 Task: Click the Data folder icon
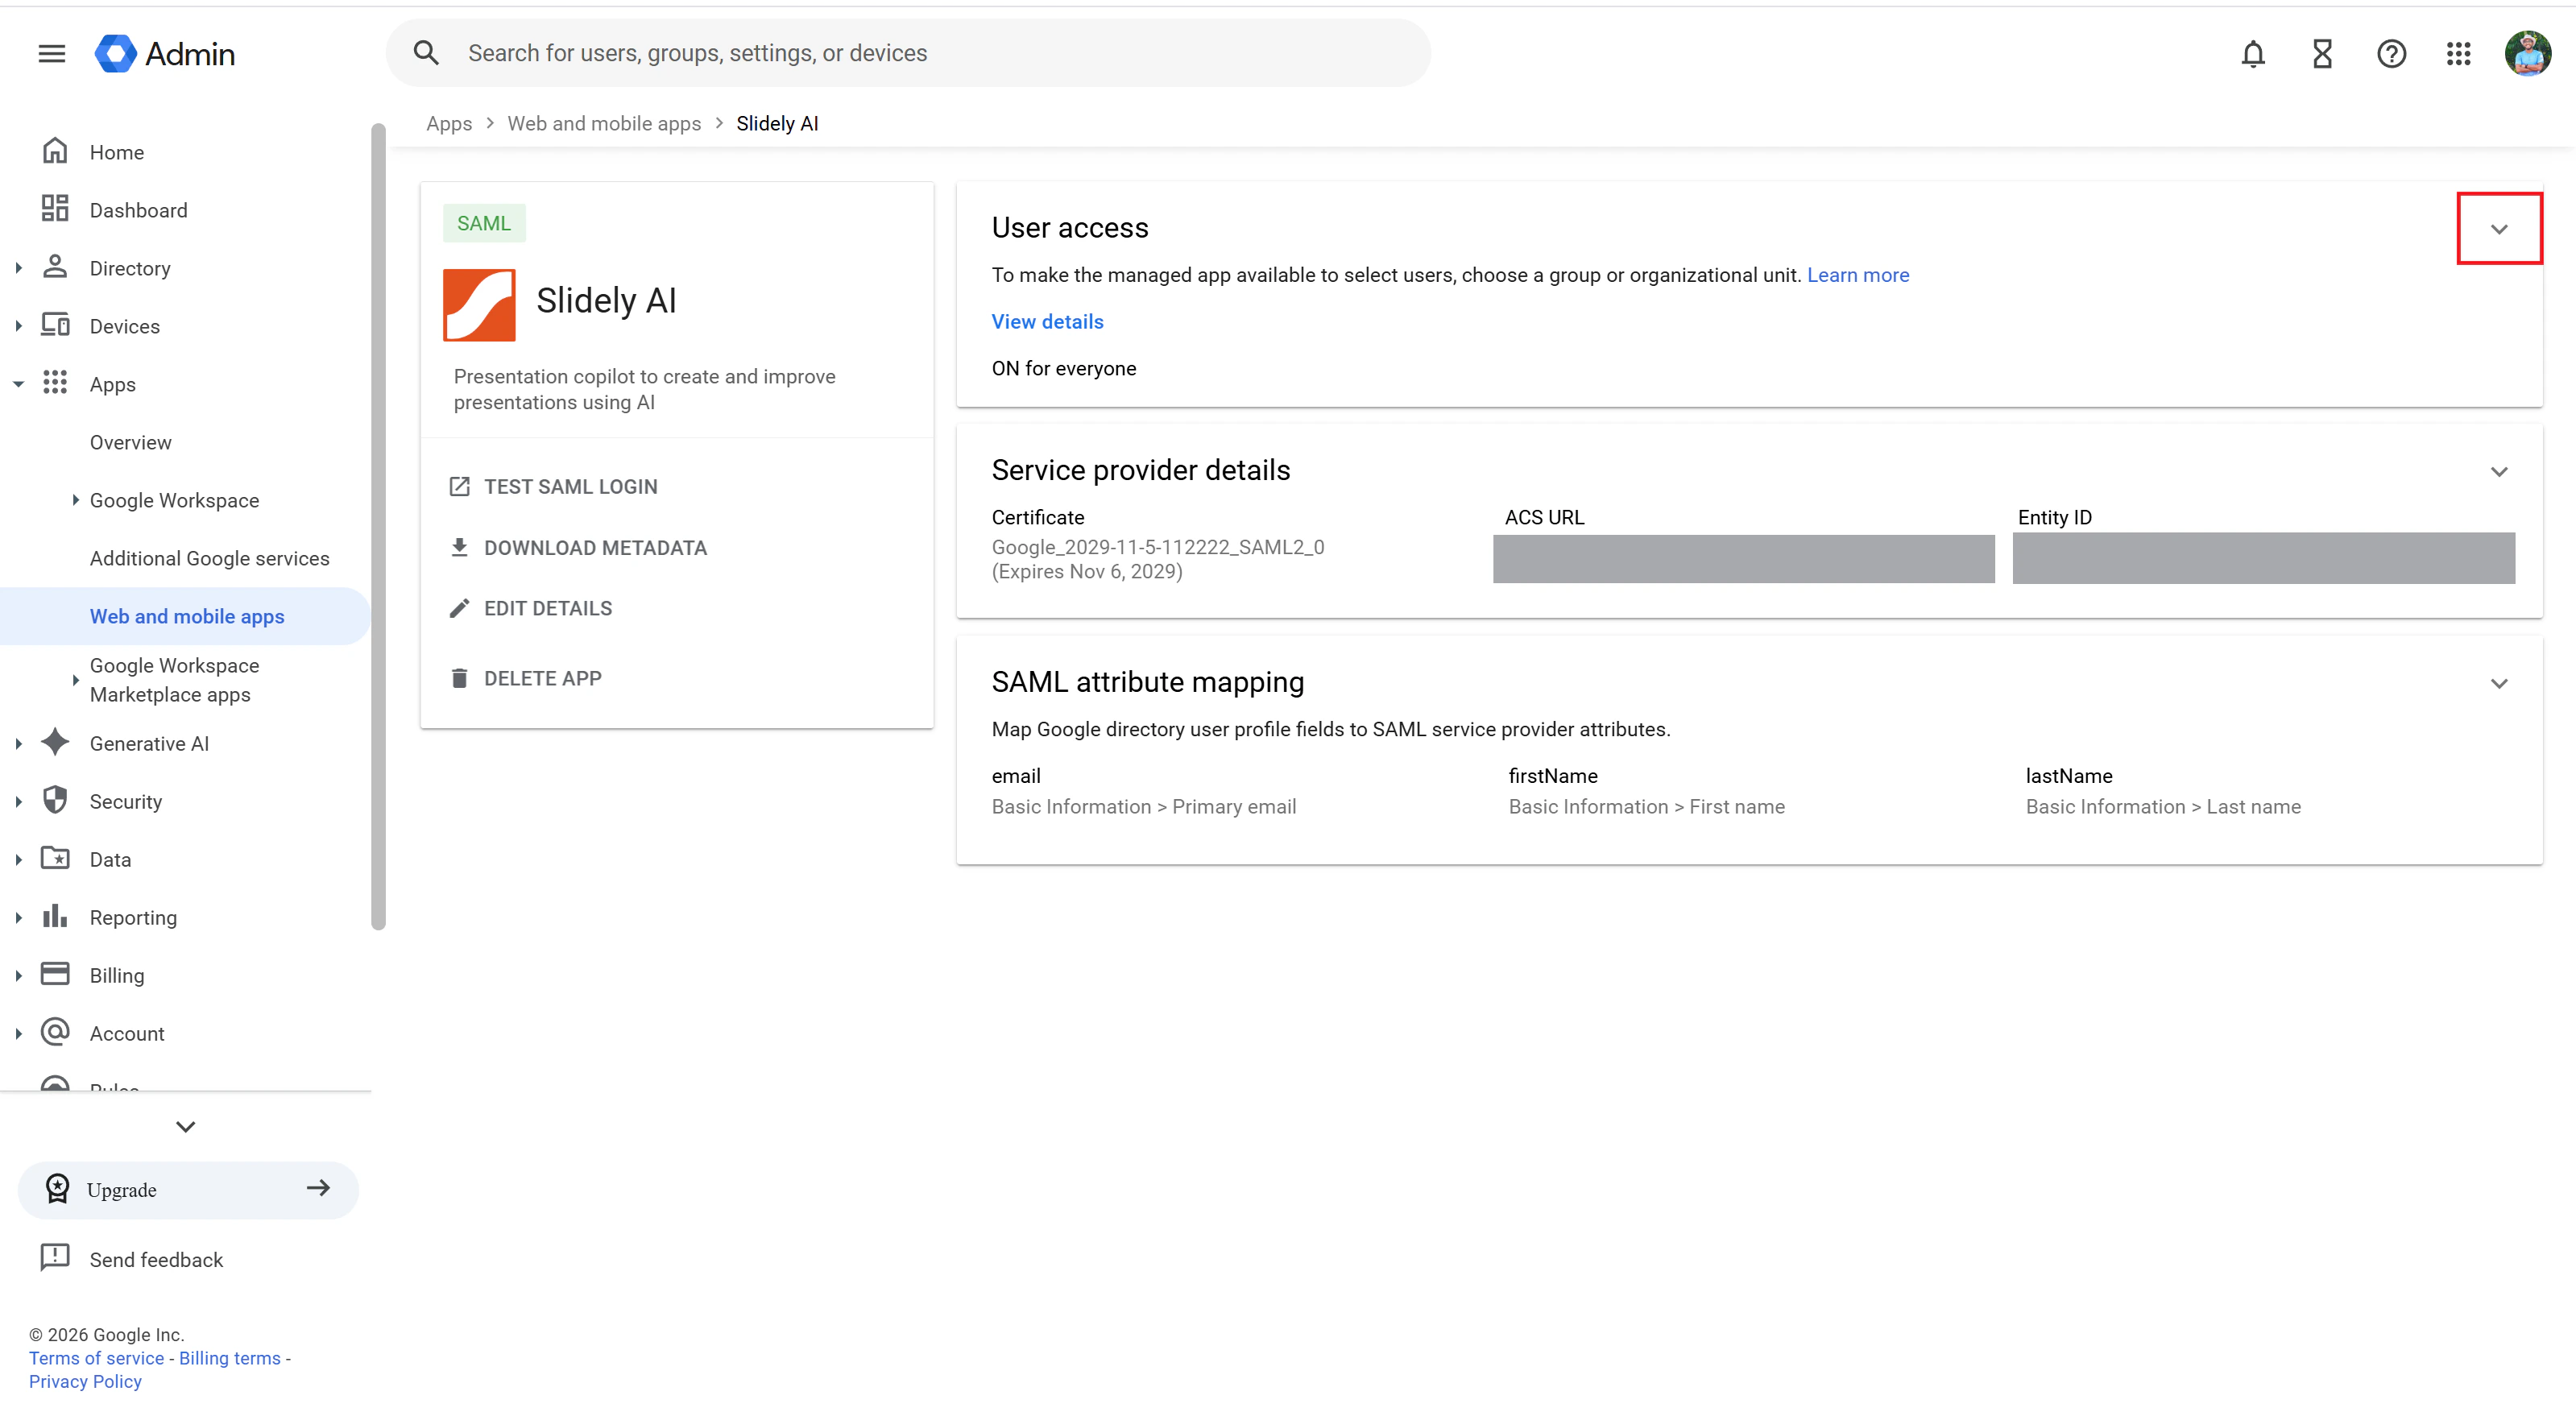(55, 858)
